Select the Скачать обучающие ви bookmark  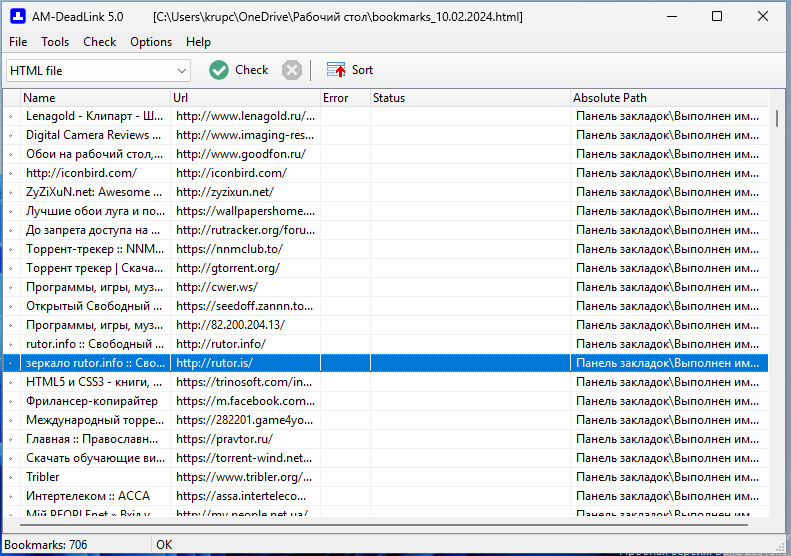click(385, 458)
